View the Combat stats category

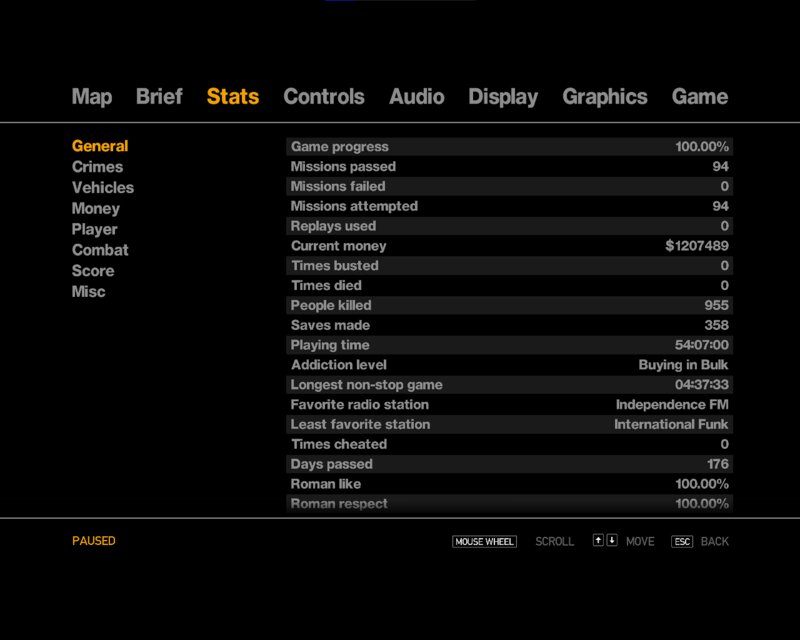point(100,250)
